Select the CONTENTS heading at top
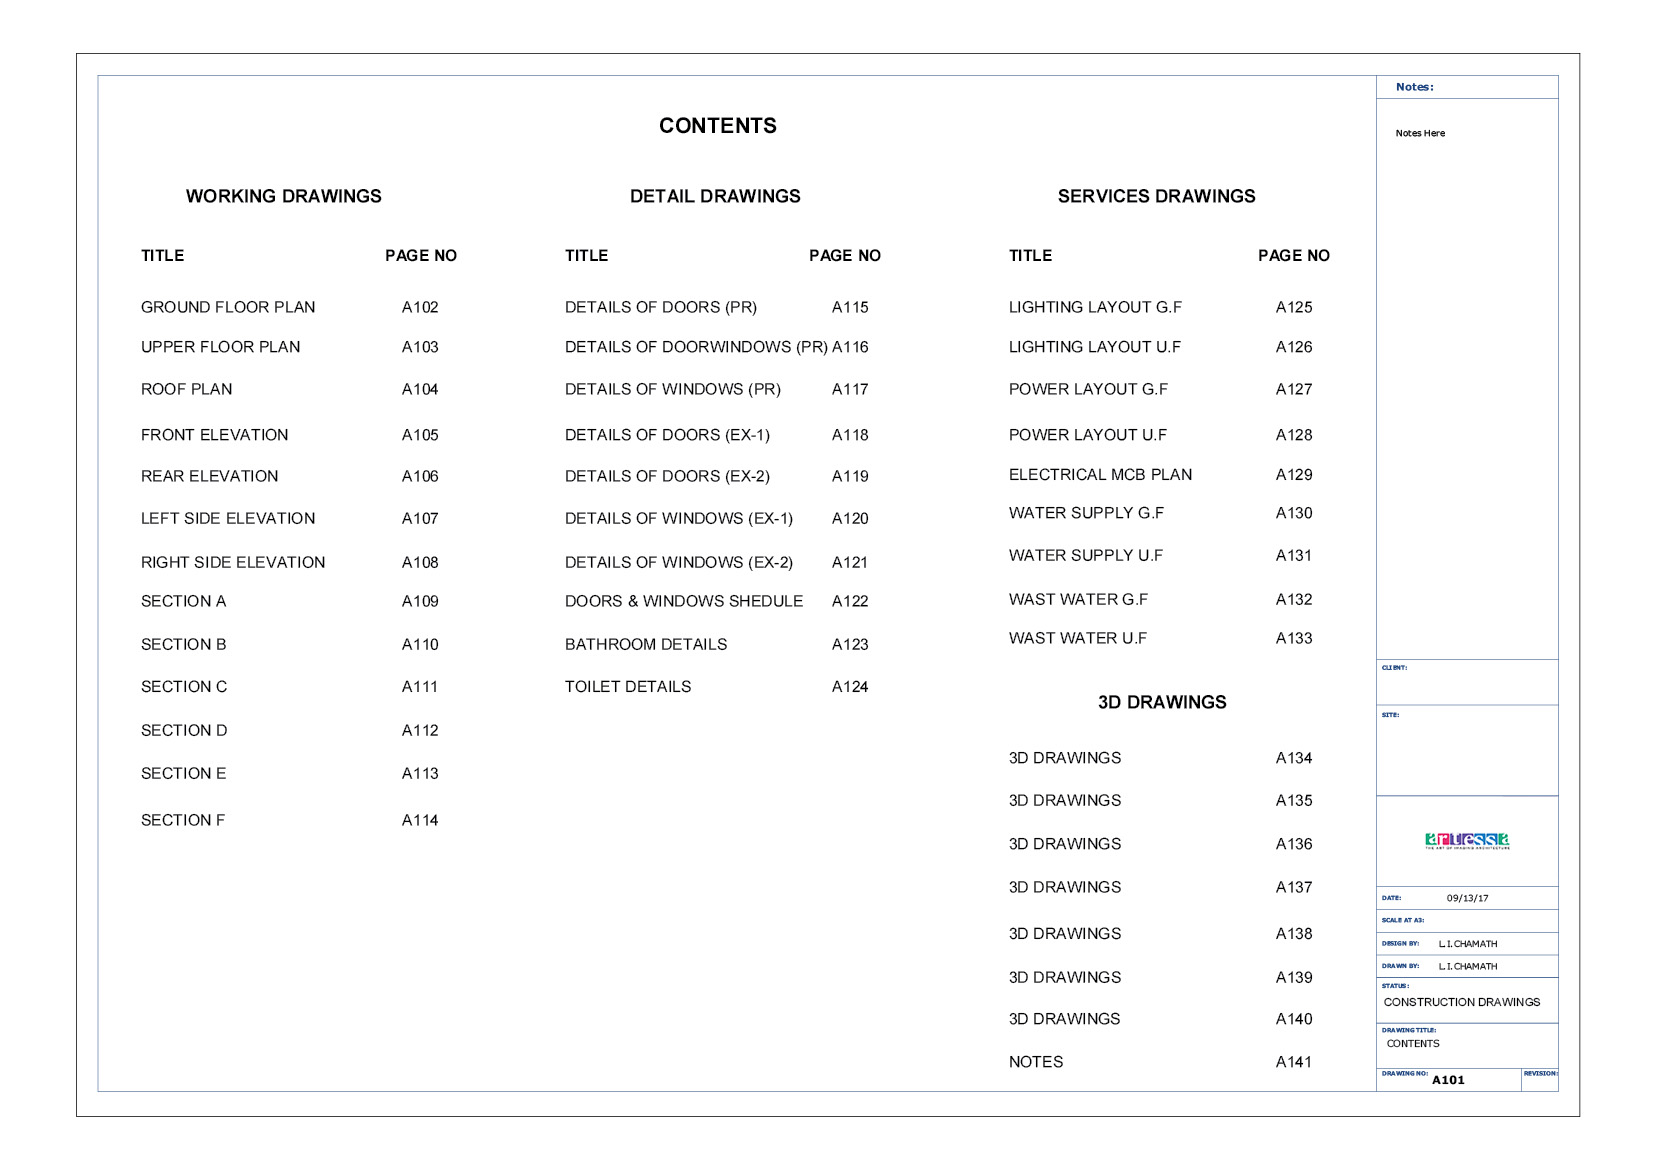This screenshot has width=1656, height=1170. pos(717,126)
